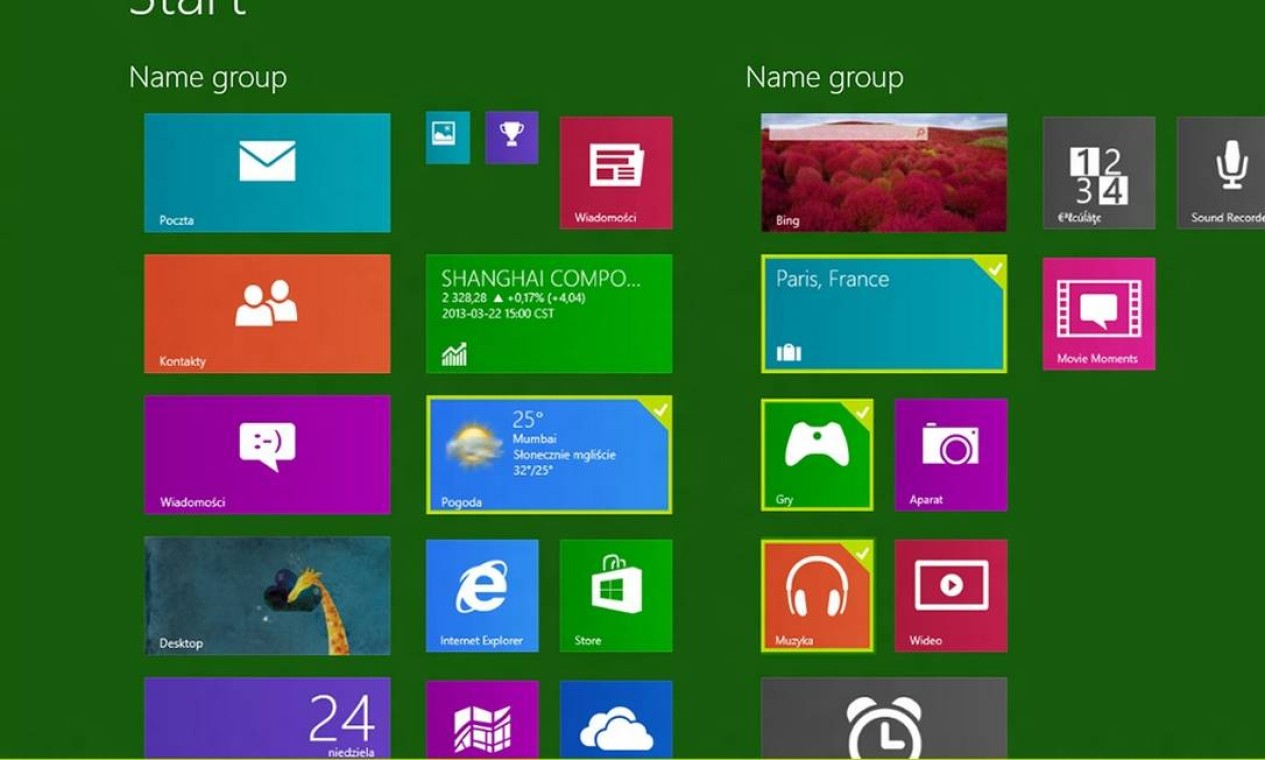The image size is (1265, 760).
Task: Uncheck the Paris, France travel tile
Action: point(884,314)
